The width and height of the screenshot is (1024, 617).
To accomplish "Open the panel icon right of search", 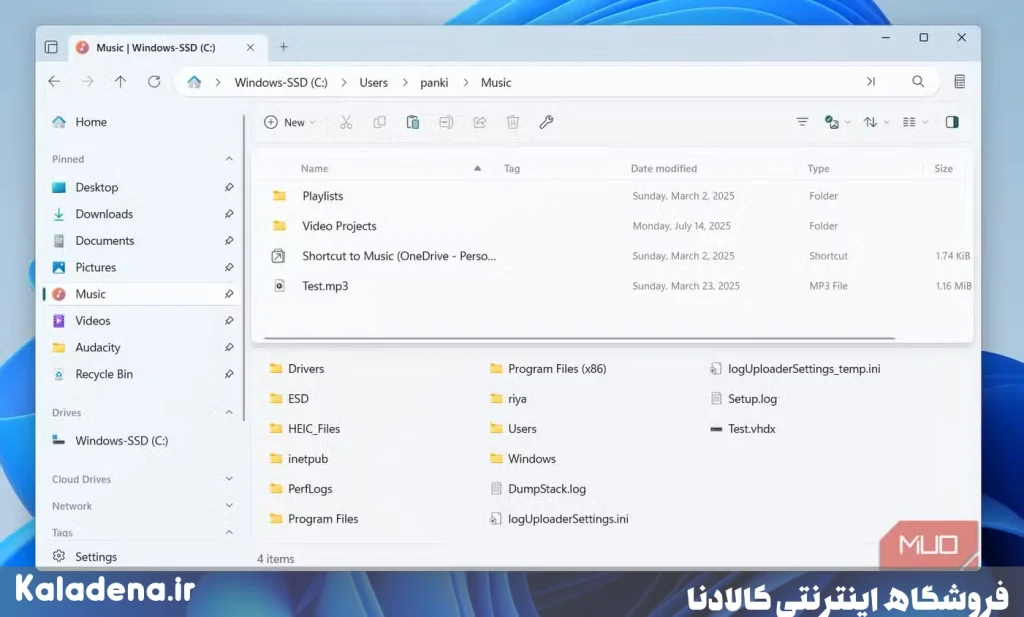I will [959, 82].
